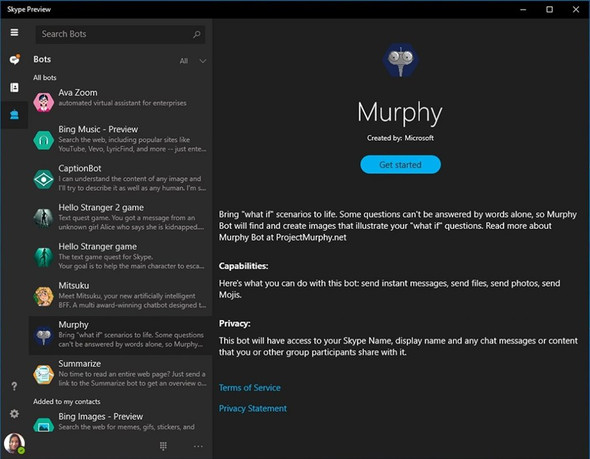
Task: Click Hello Stranger game avatar
Action: tap(44, 257)
